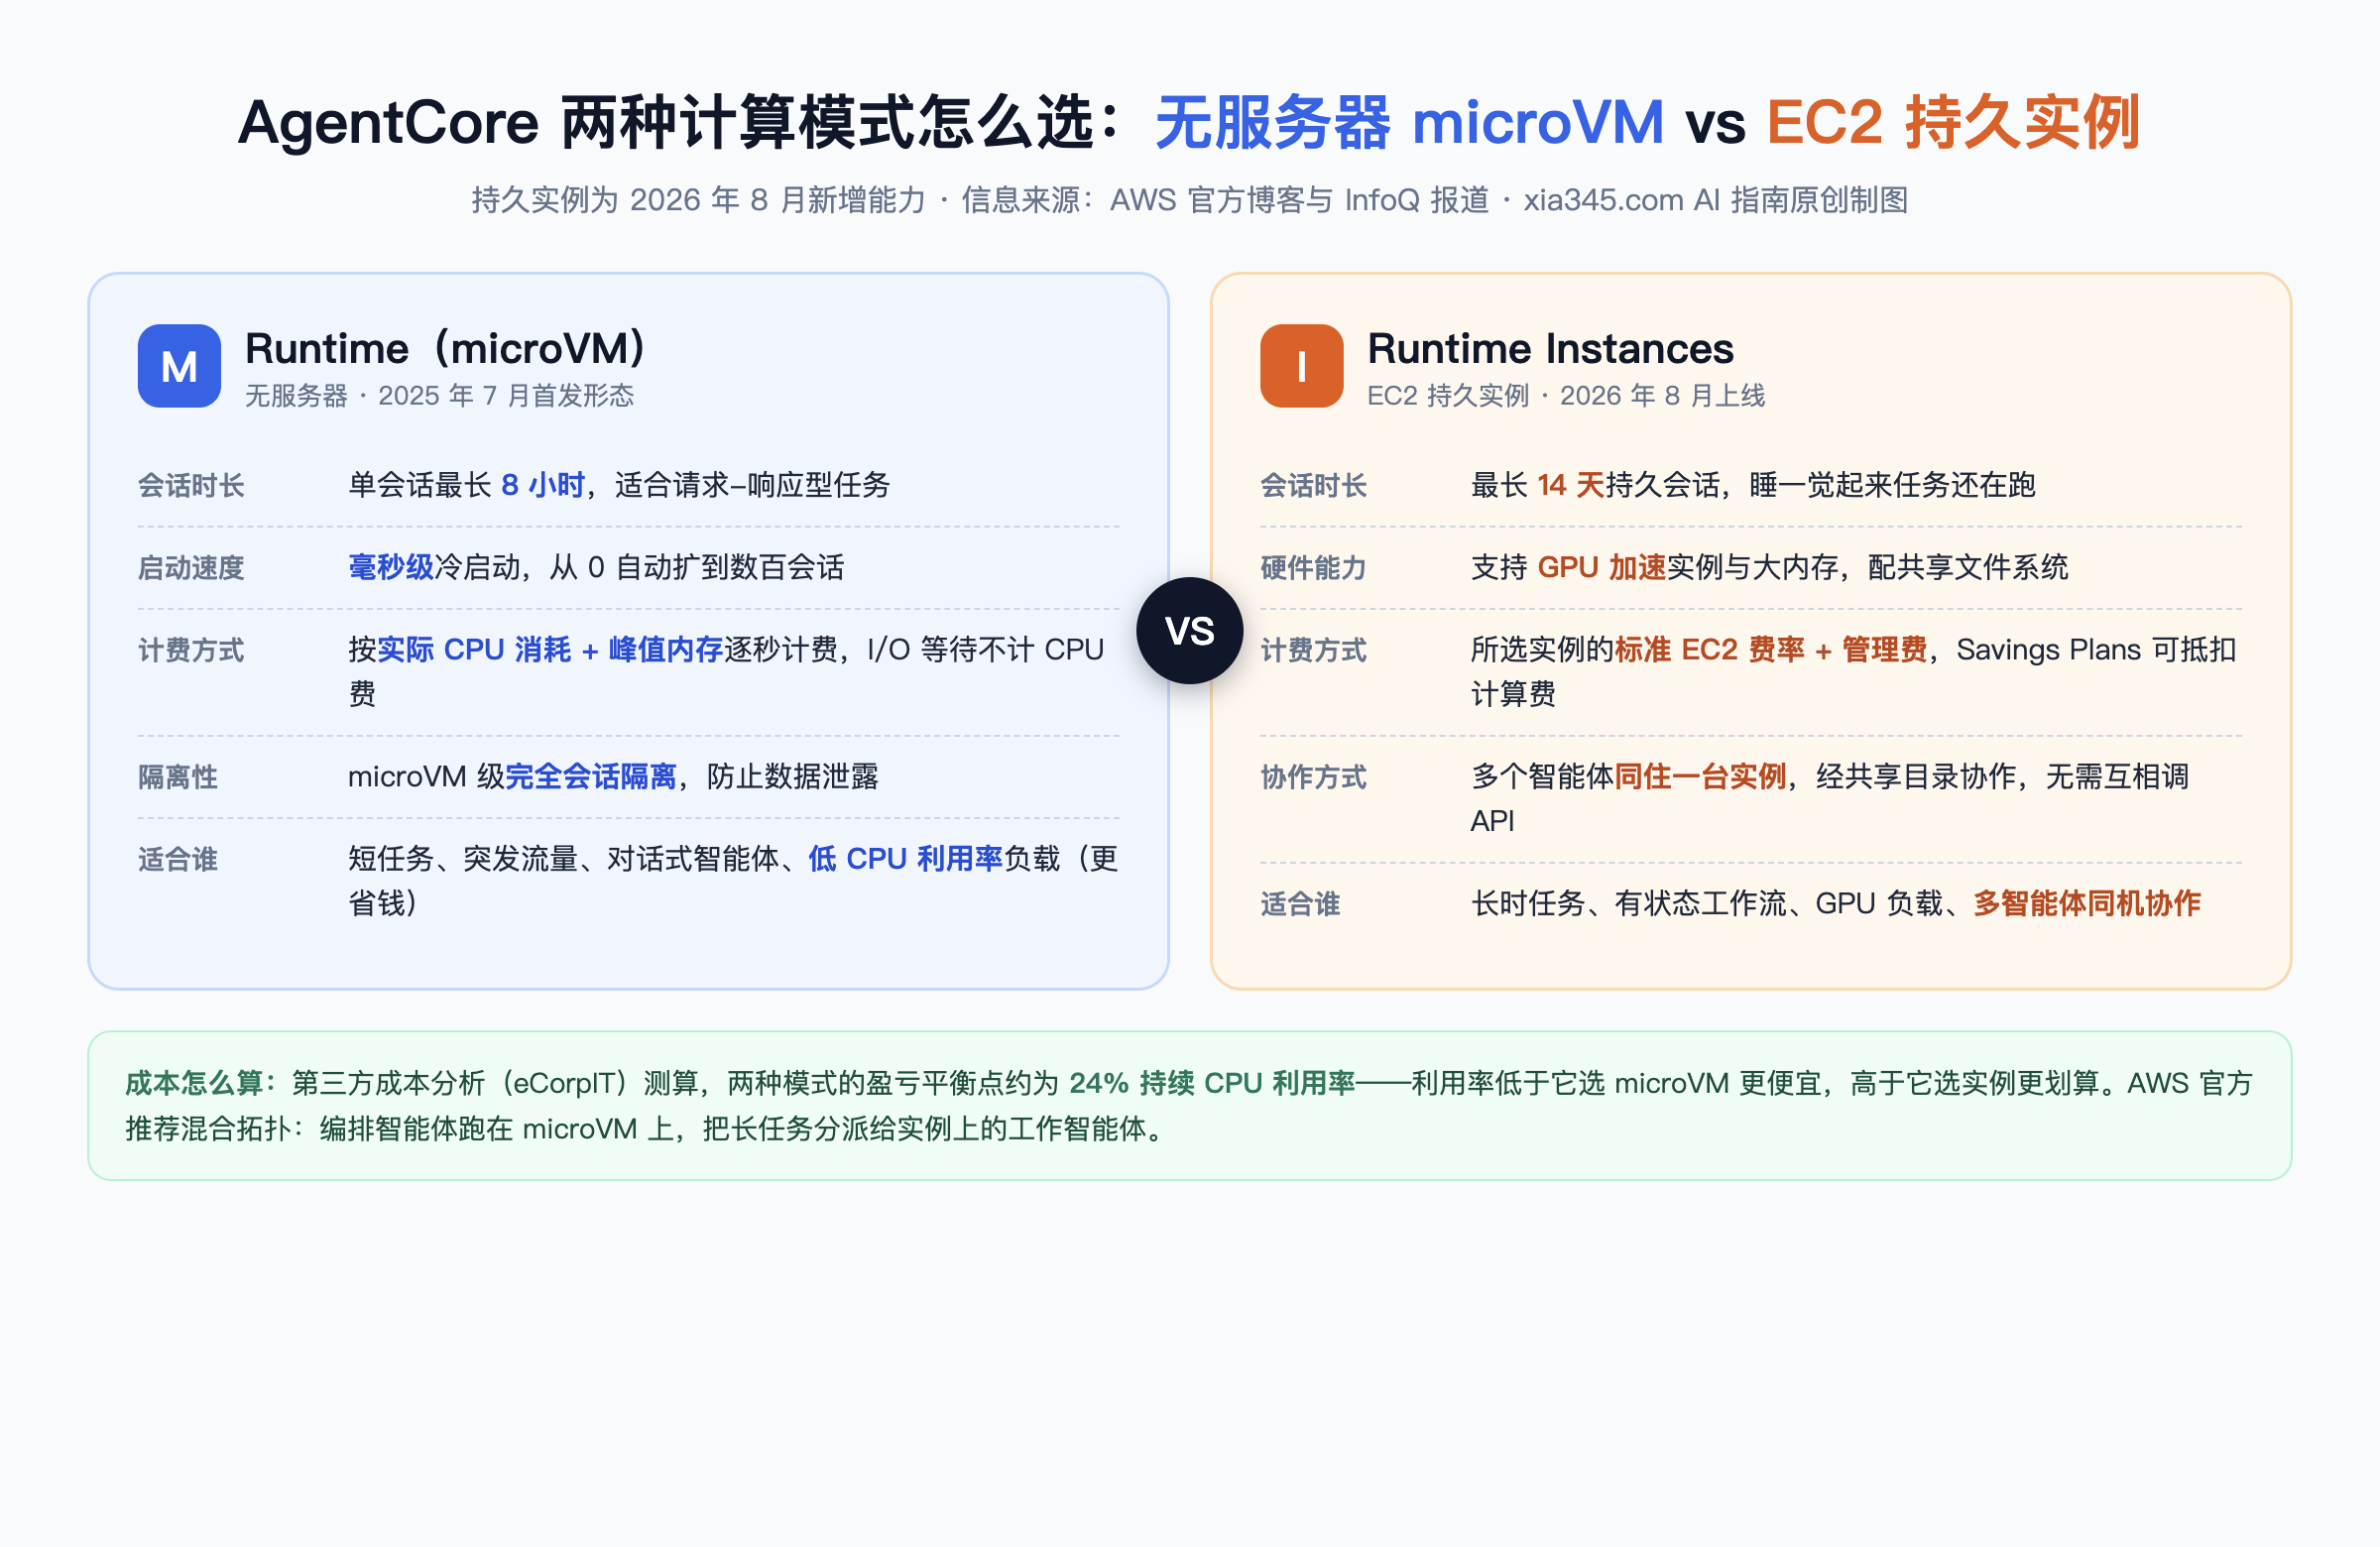Image resolution: width=2380 pixels, height=1547 pixels.
Task: Click the dark VS circle badge
Action: 1190,631
